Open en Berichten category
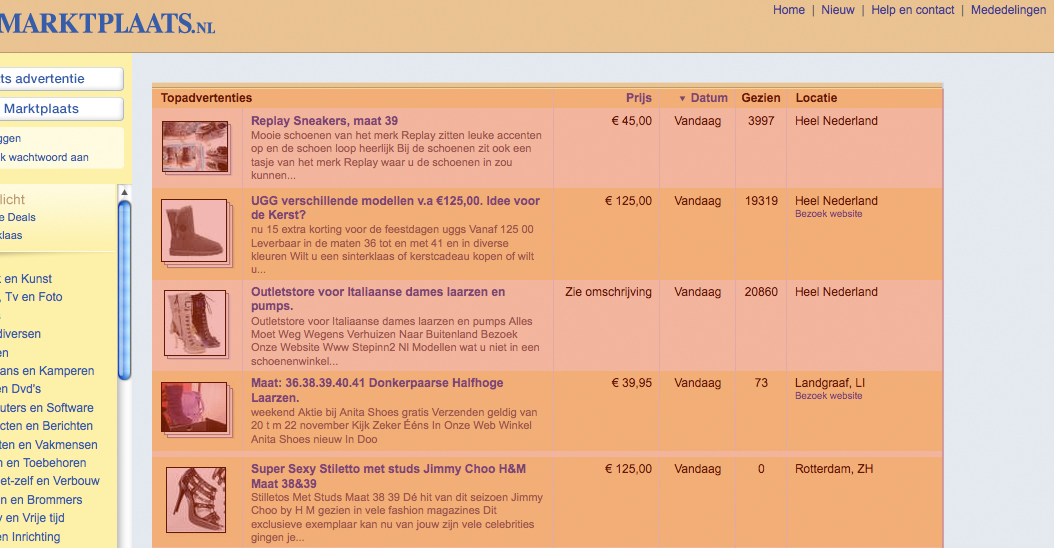Image resolution: width=1054 pixels, height=548 pixels. tap(46, 426)
